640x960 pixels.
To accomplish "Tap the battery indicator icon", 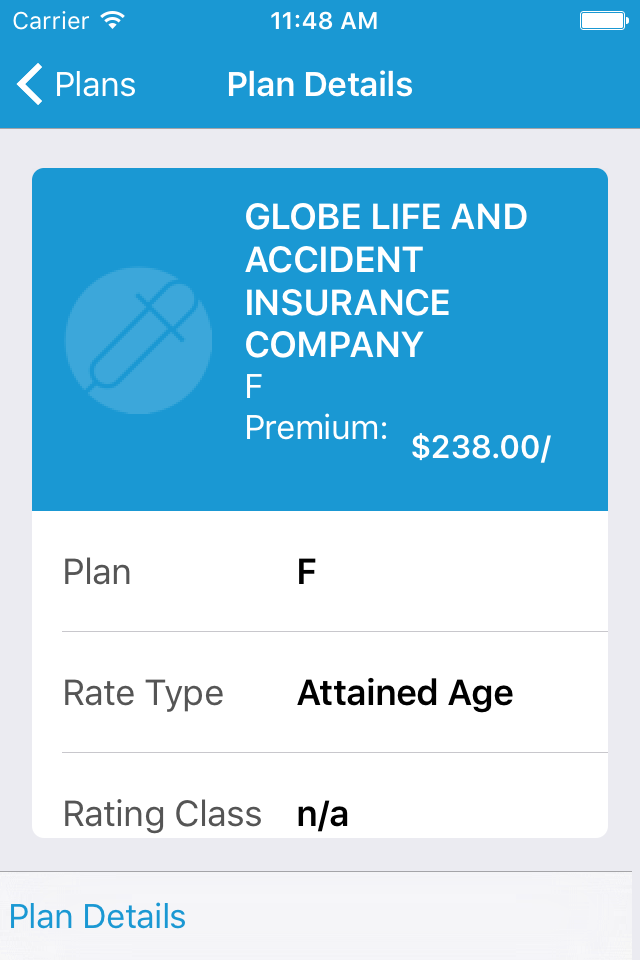I will 602,20.
